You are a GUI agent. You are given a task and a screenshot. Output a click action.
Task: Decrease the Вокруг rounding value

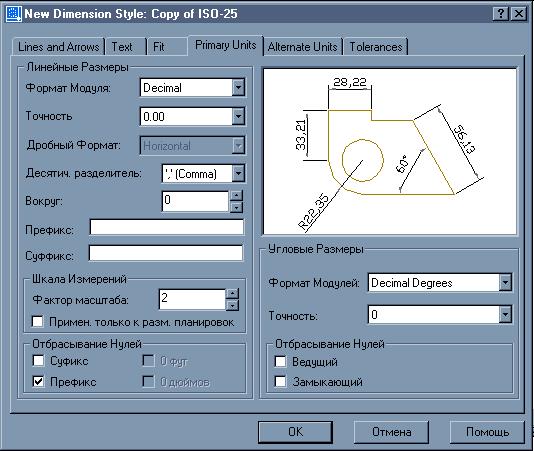pyautogui.click(x=236, y=207)
